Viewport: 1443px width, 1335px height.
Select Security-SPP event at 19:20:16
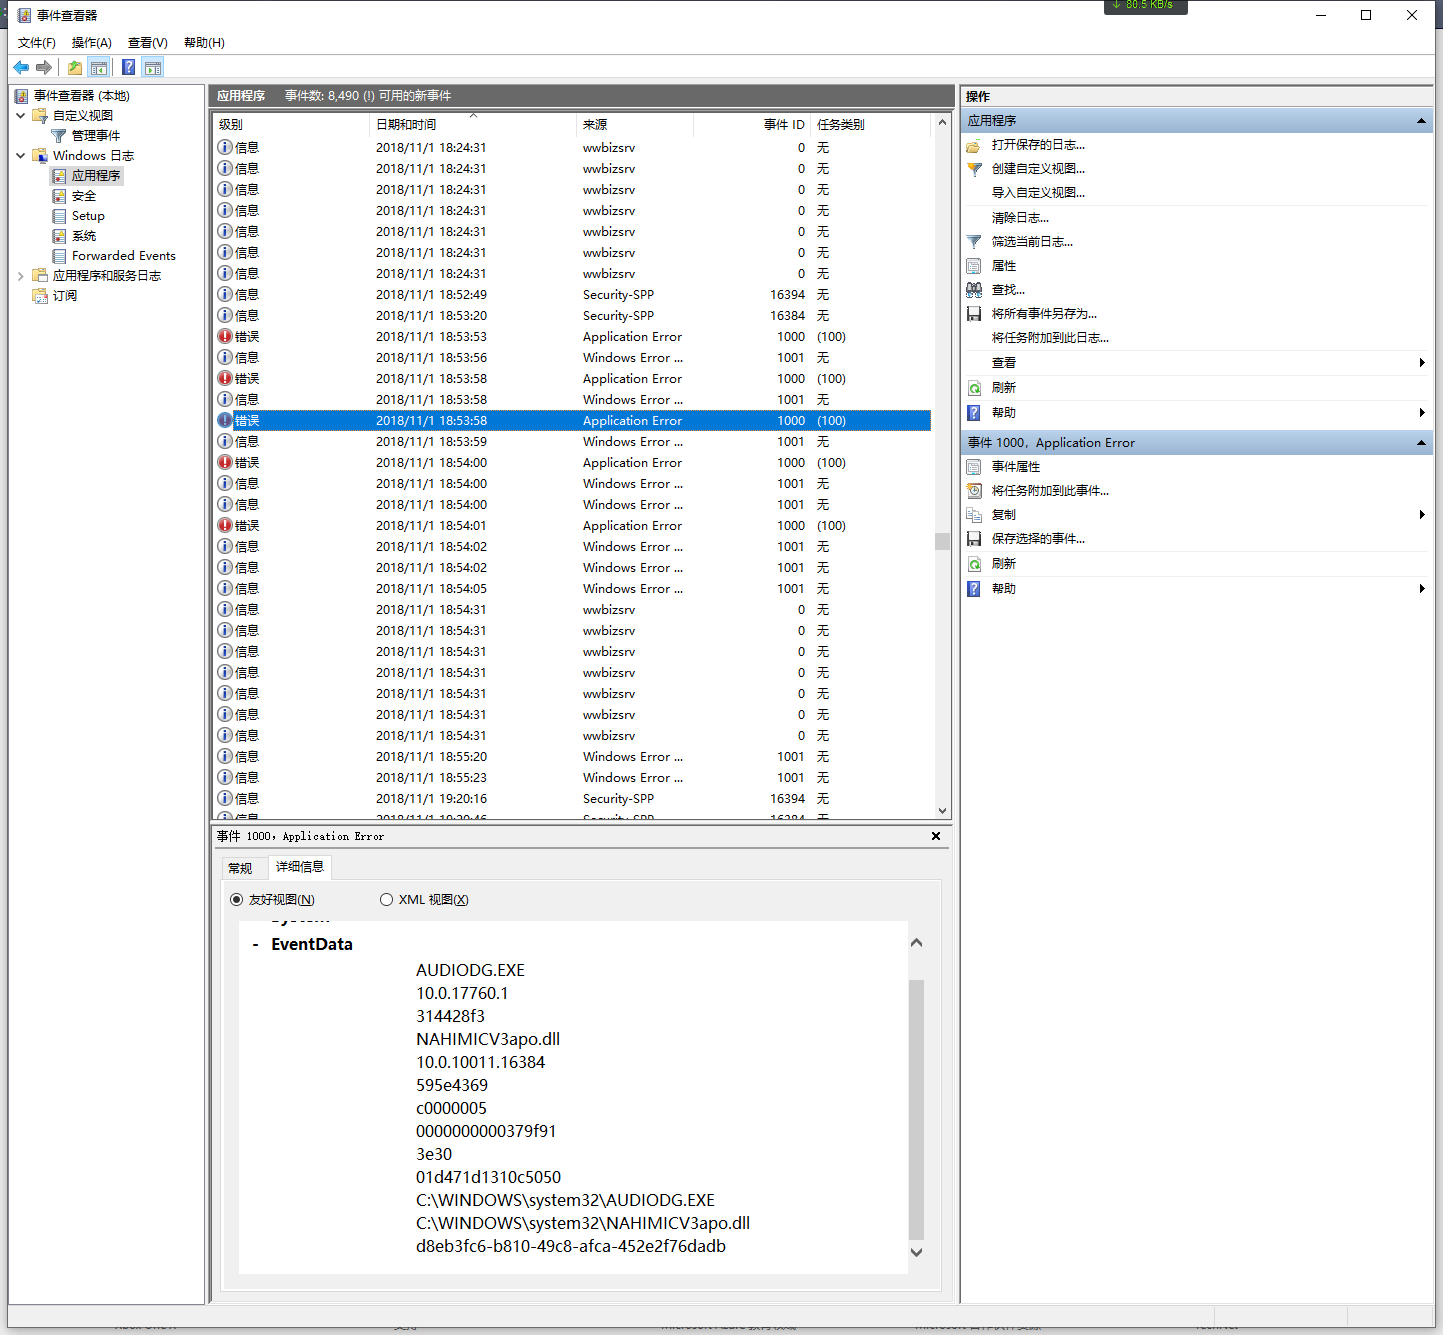click(573, 799)
